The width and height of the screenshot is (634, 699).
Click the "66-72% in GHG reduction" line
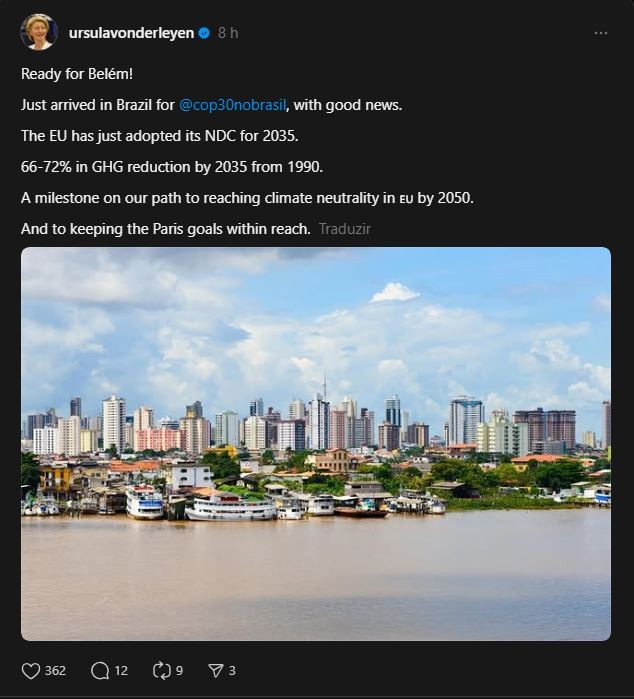coord(172,167)
